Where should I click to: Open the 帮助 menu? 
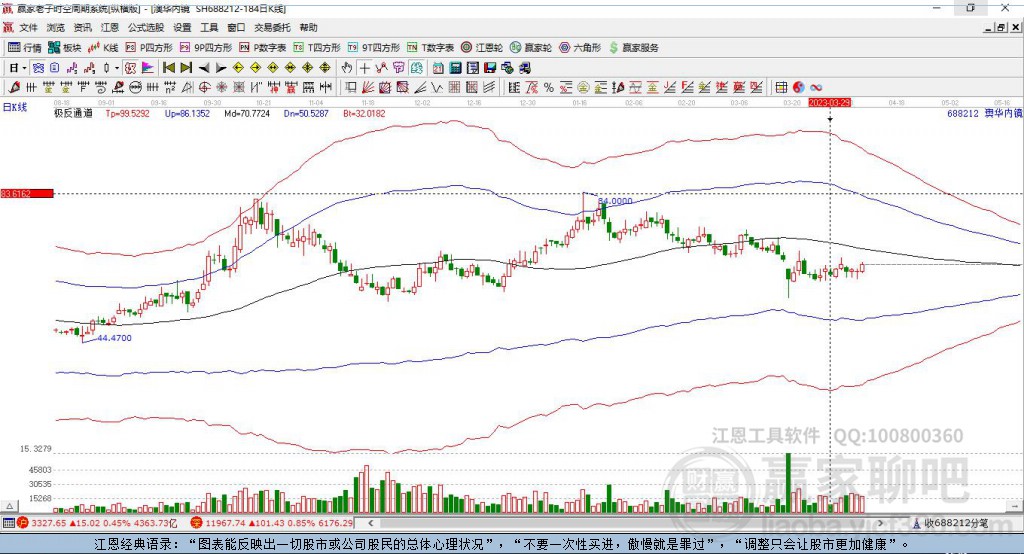click(308, 27)
